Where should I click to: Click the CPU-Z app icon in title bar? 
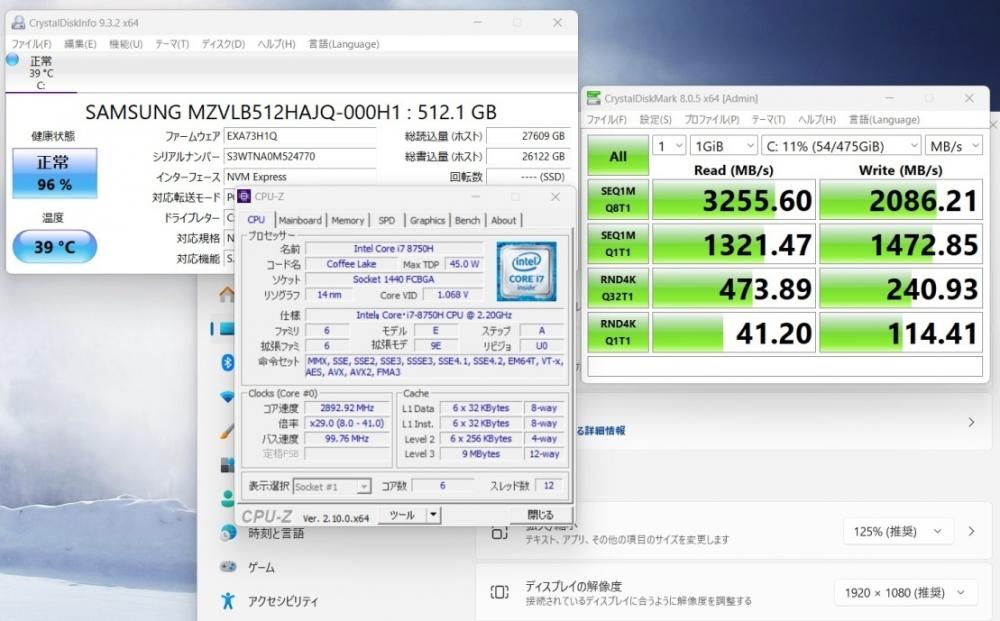[244, 196]
